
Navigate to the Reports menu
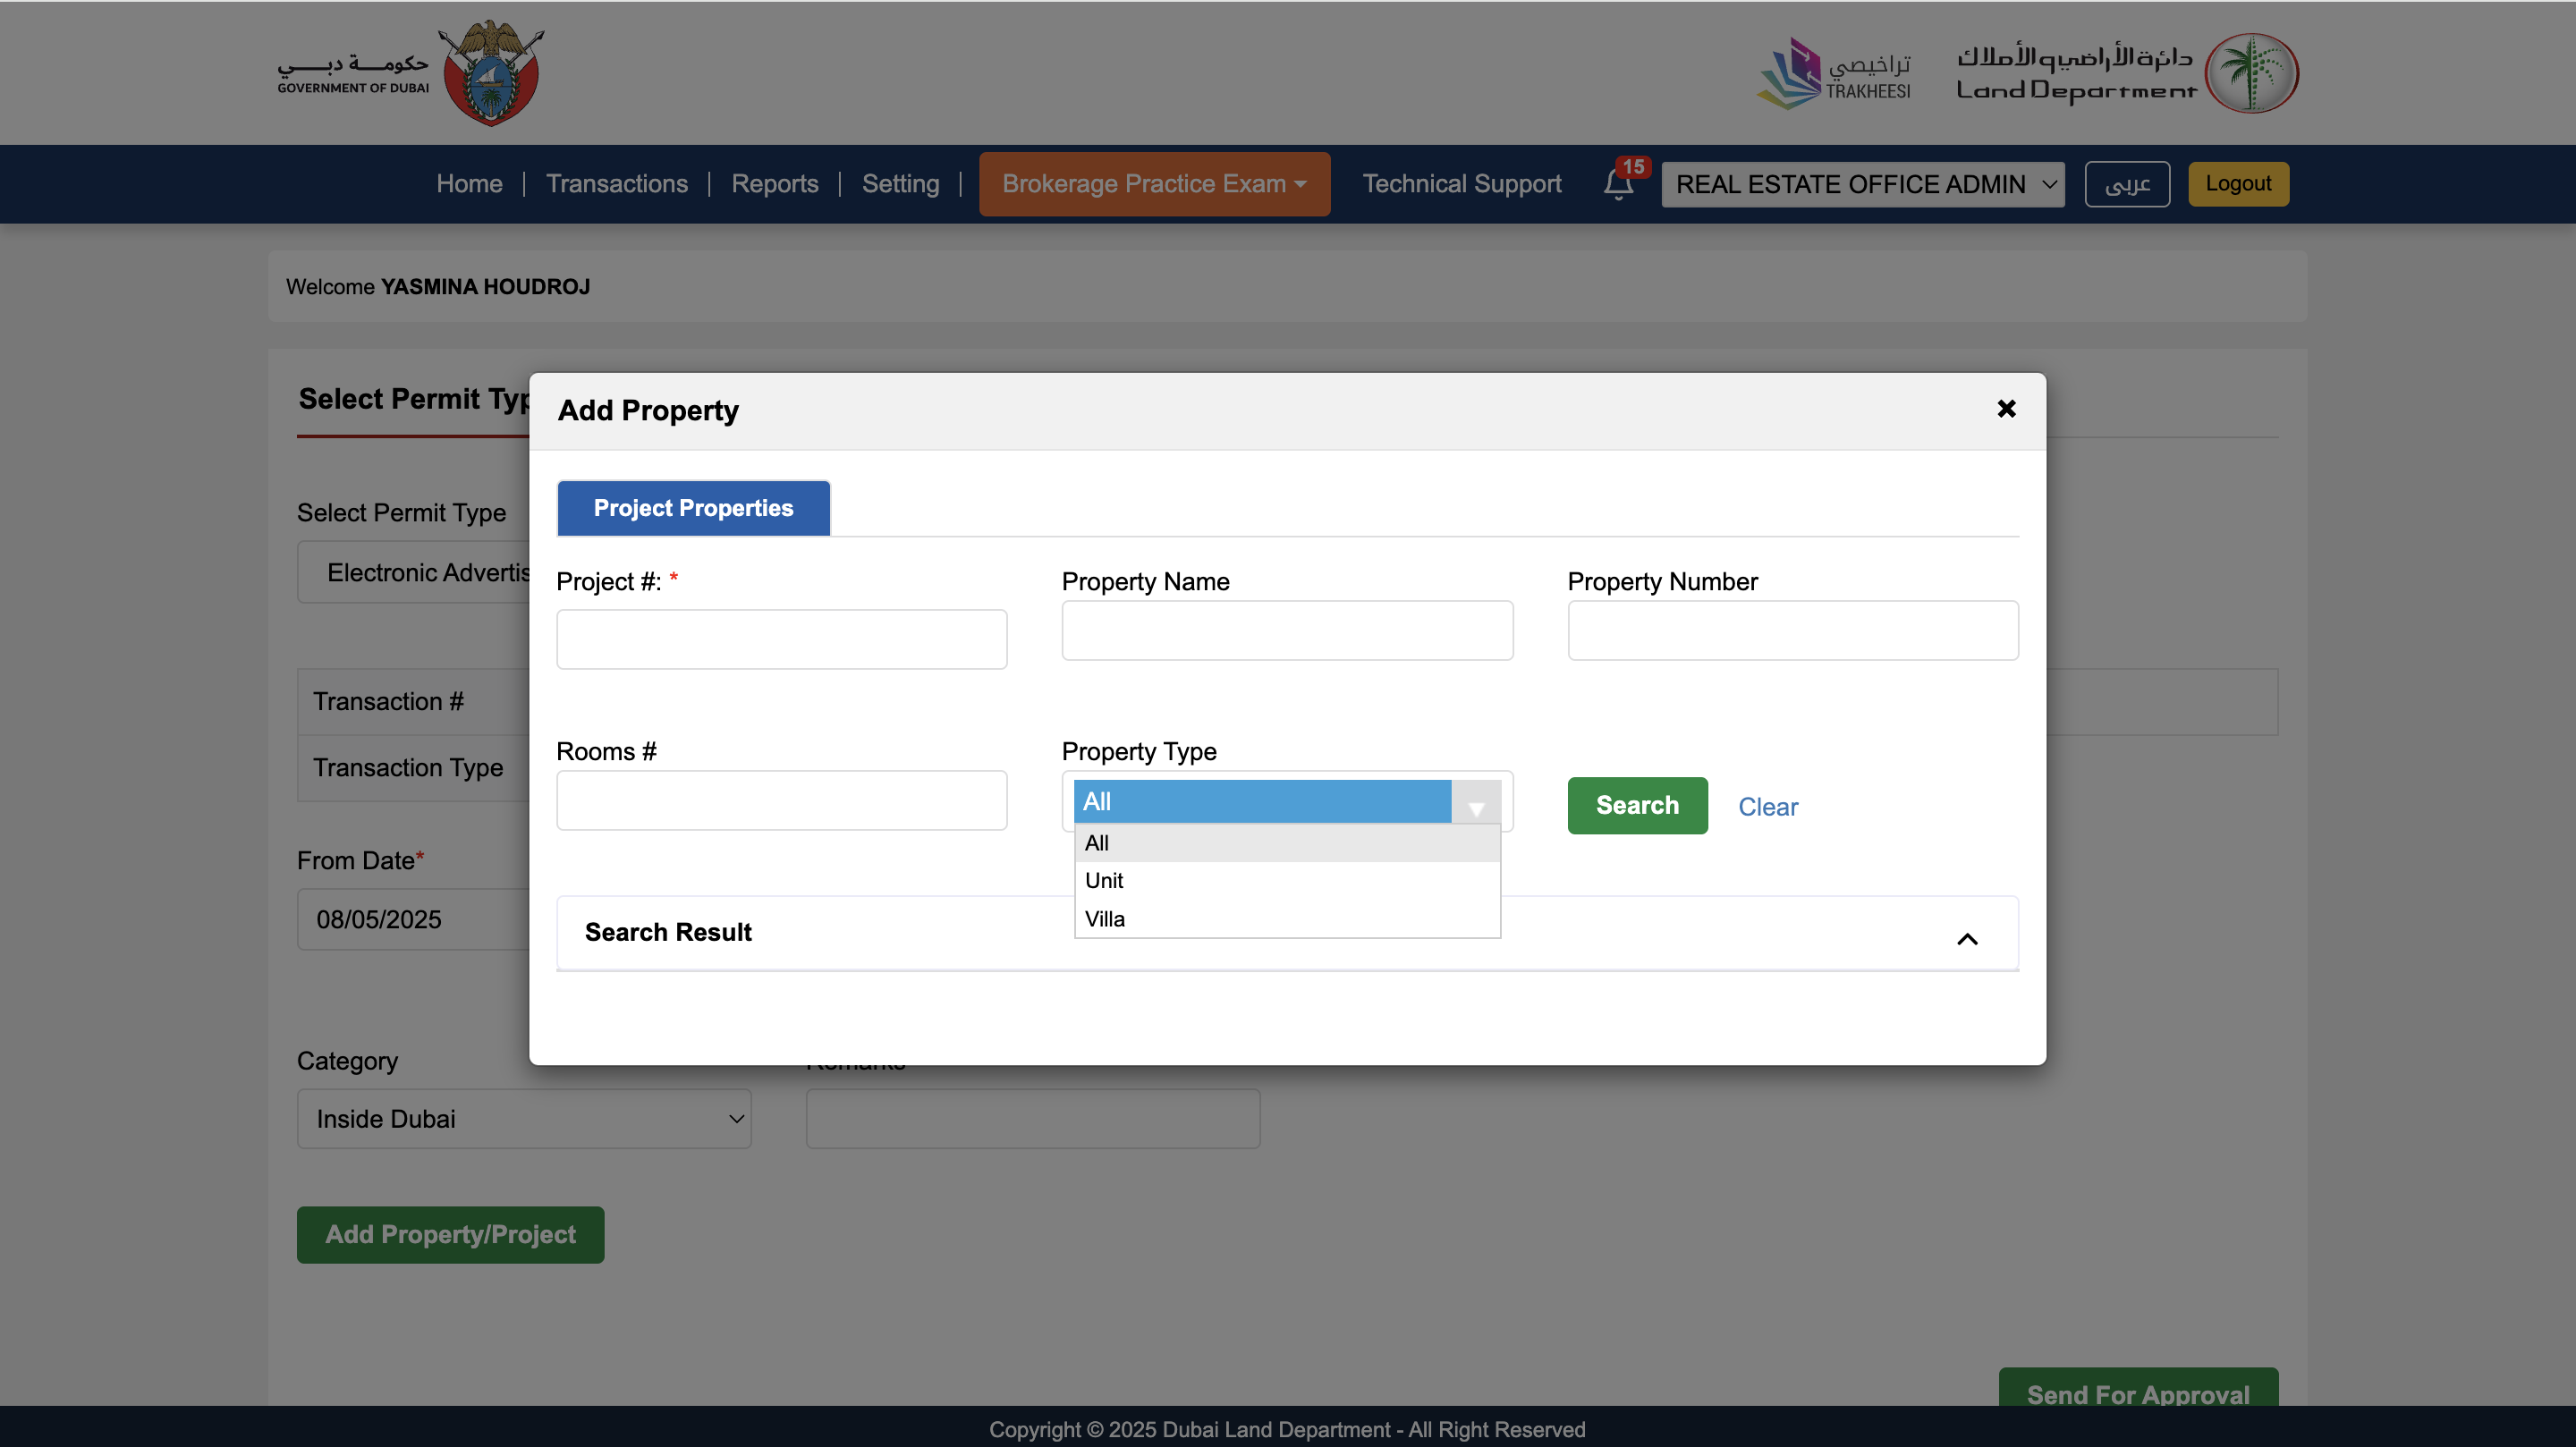[x=775, y=184]
